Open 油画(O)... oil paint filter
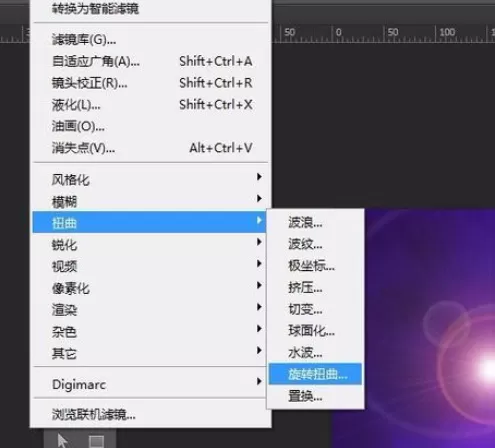The height and width of the screenshot is (448, 495). click(151, 126)
